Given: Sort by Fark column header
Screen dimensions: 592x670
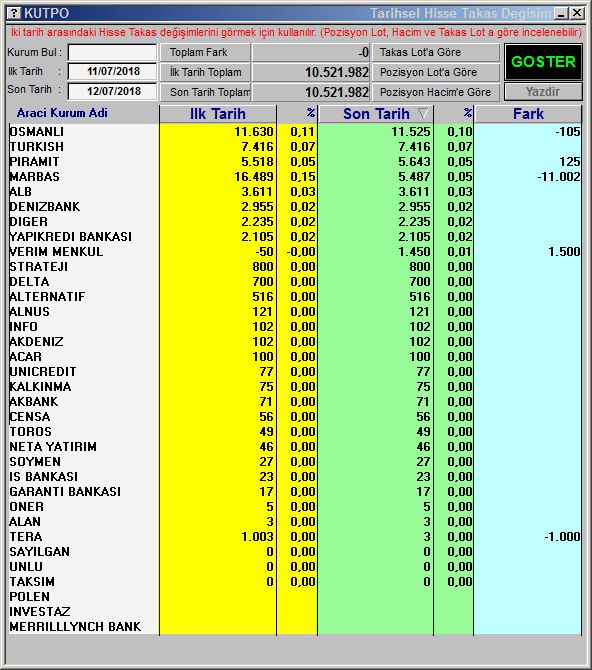Looking at the screenshot, I should (x=528, y=114).
